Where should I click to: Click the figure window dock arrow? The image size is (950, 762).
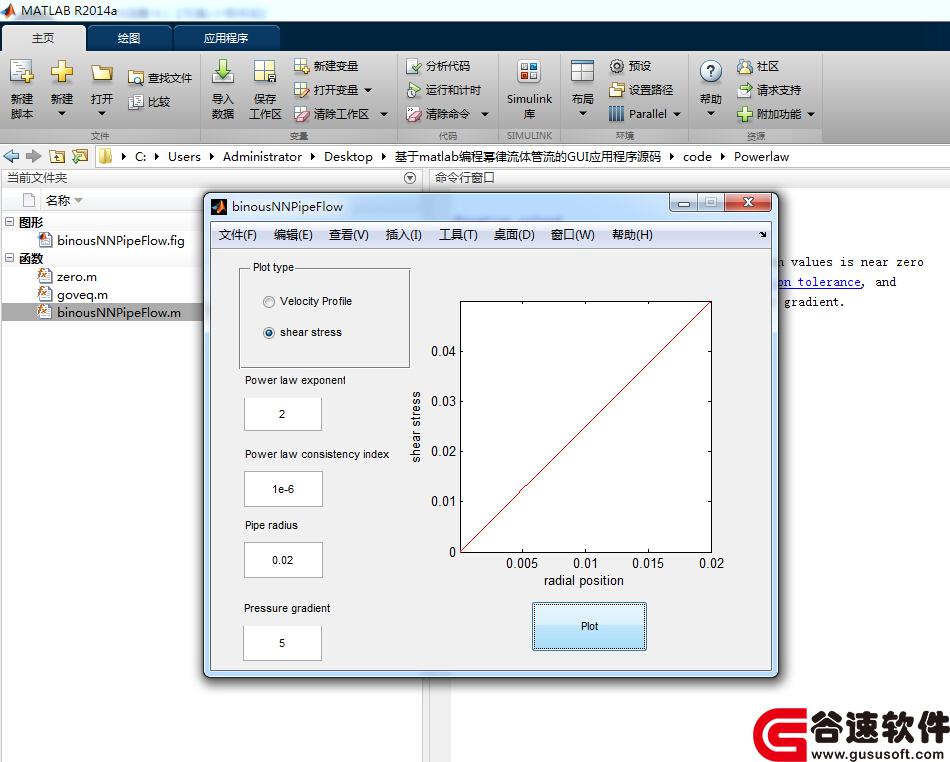(x=762, y=234)
